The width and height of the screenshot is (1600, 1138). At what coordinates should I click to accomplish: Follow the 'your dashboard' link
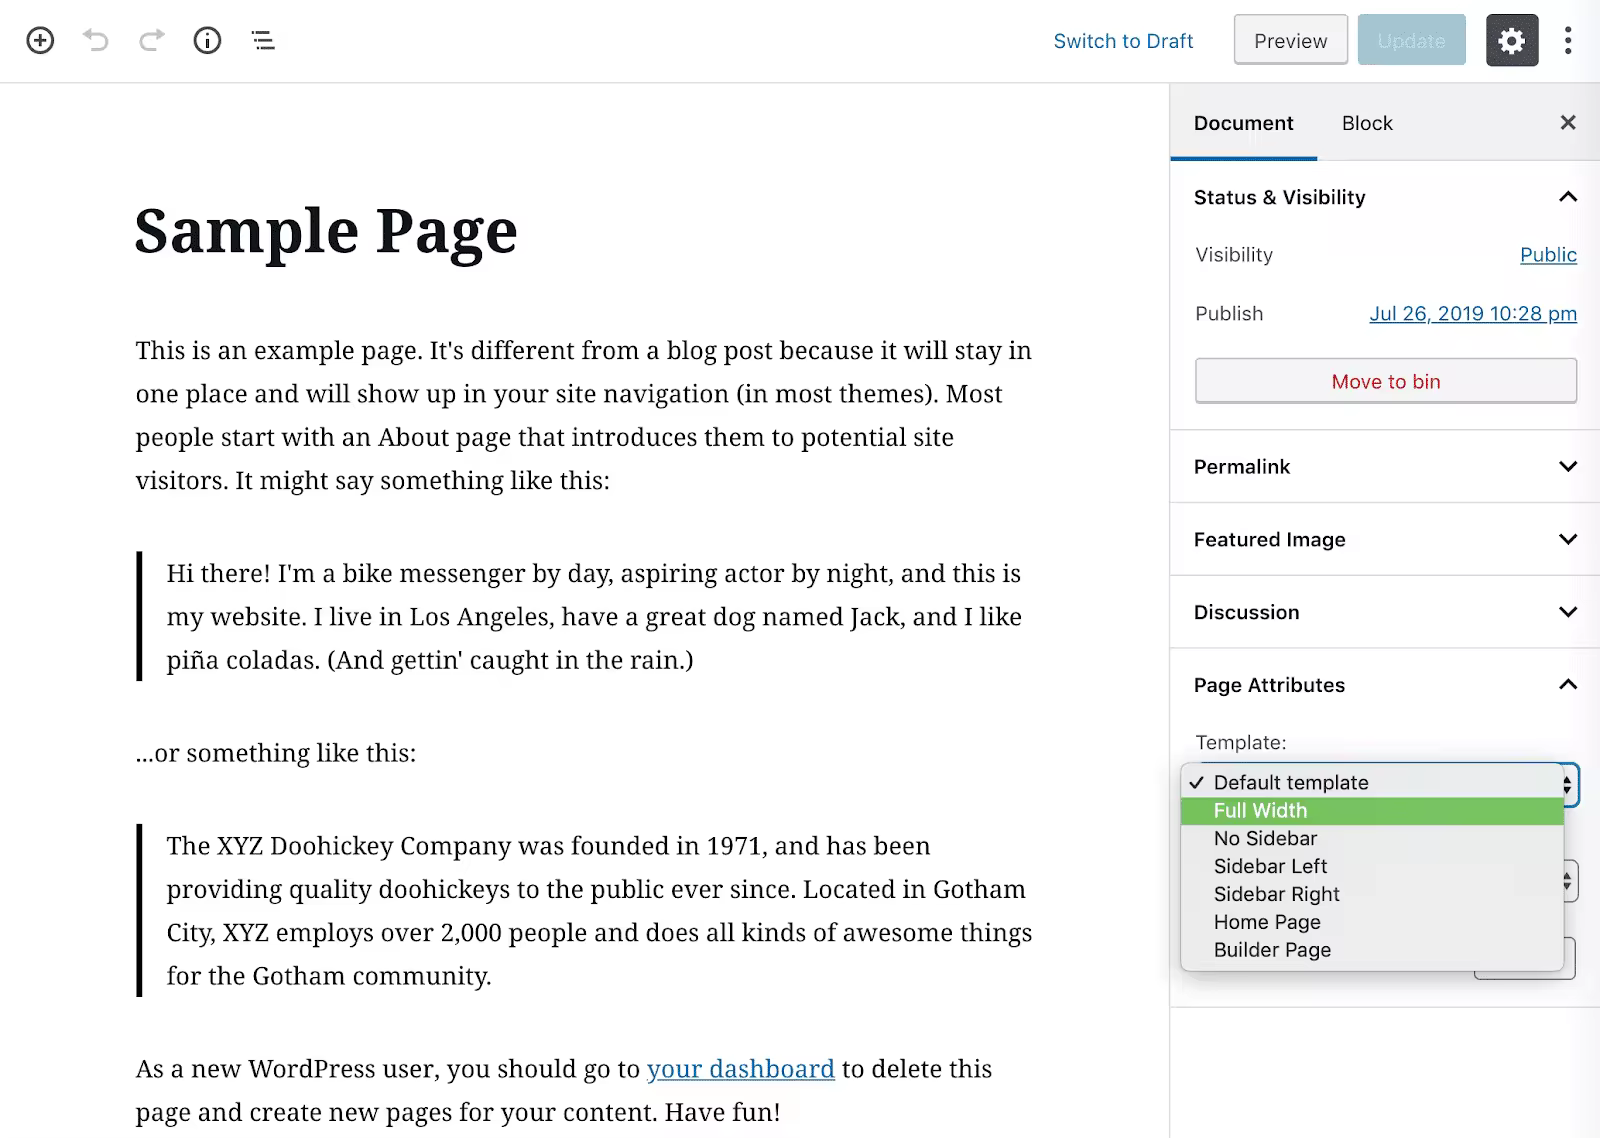(740, 1069)
